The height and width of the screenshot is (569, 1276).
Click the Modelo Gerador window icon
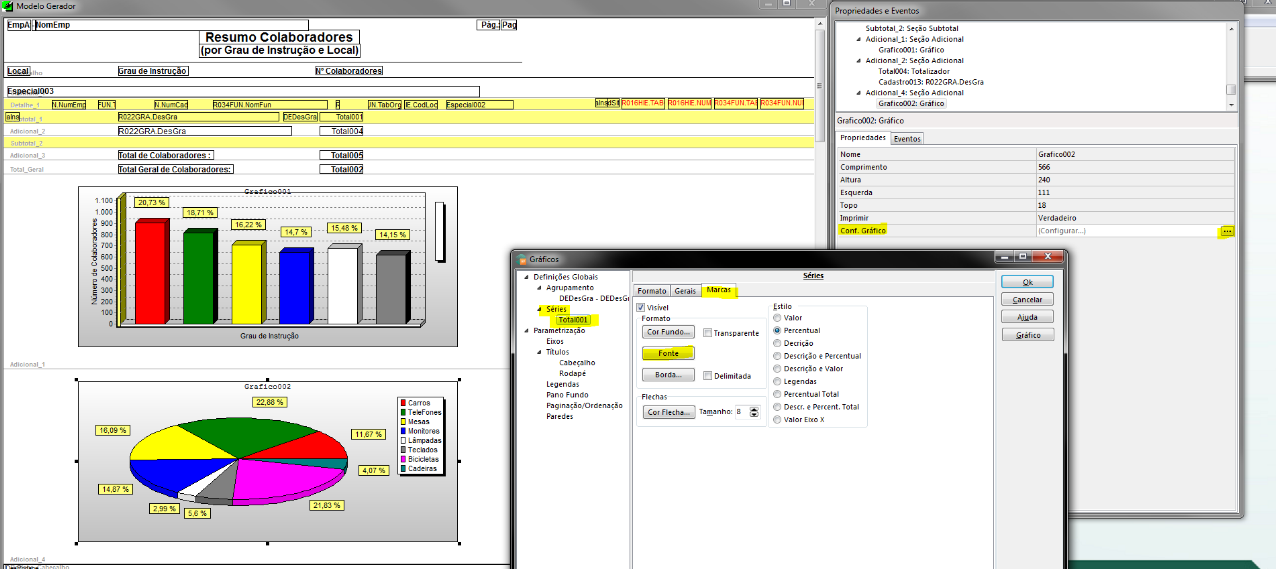tap(8, 6)
